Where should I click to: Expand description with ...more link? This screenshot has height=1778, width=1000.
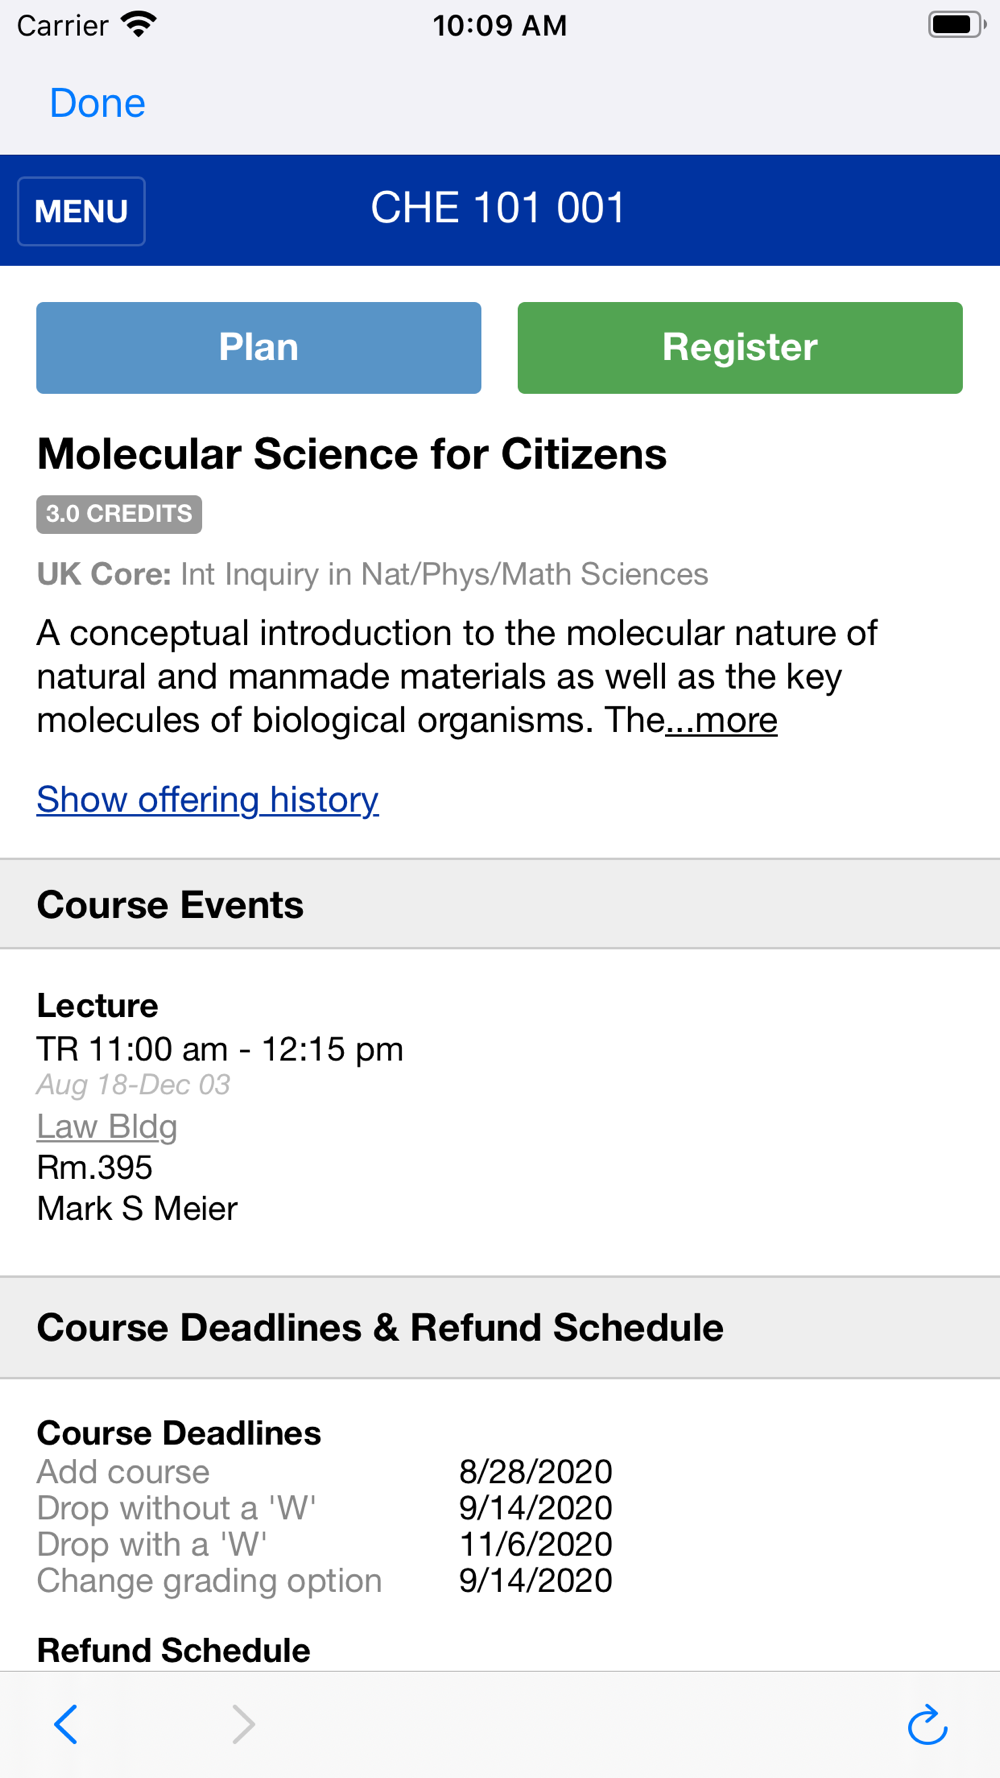click(722, 720)
